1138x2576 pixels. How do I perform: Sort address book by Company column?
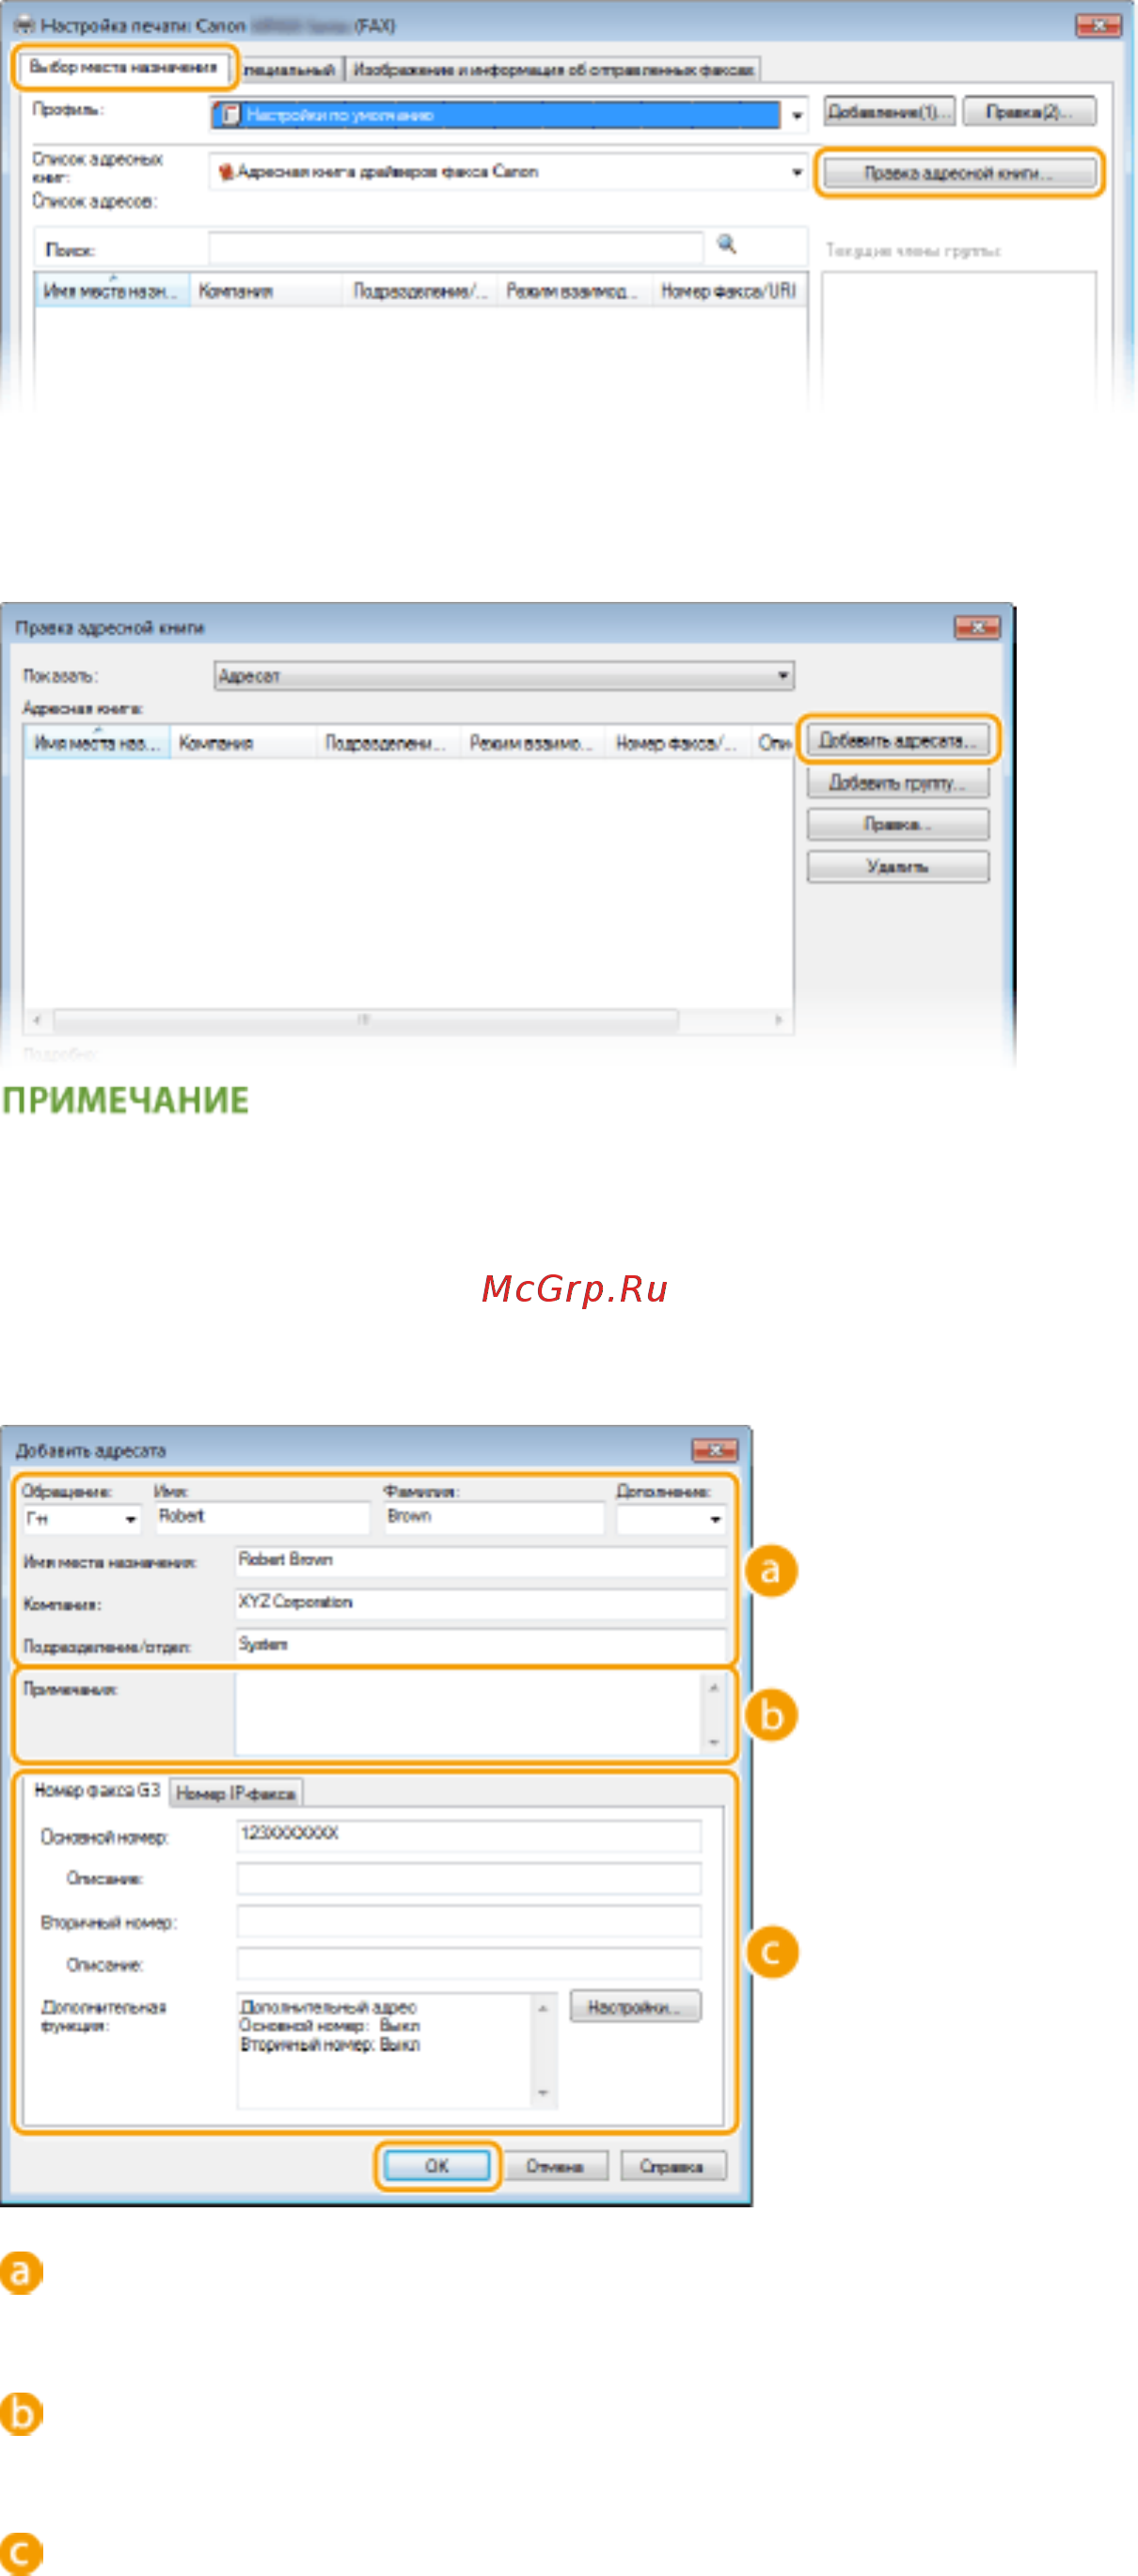click(243, 743)
